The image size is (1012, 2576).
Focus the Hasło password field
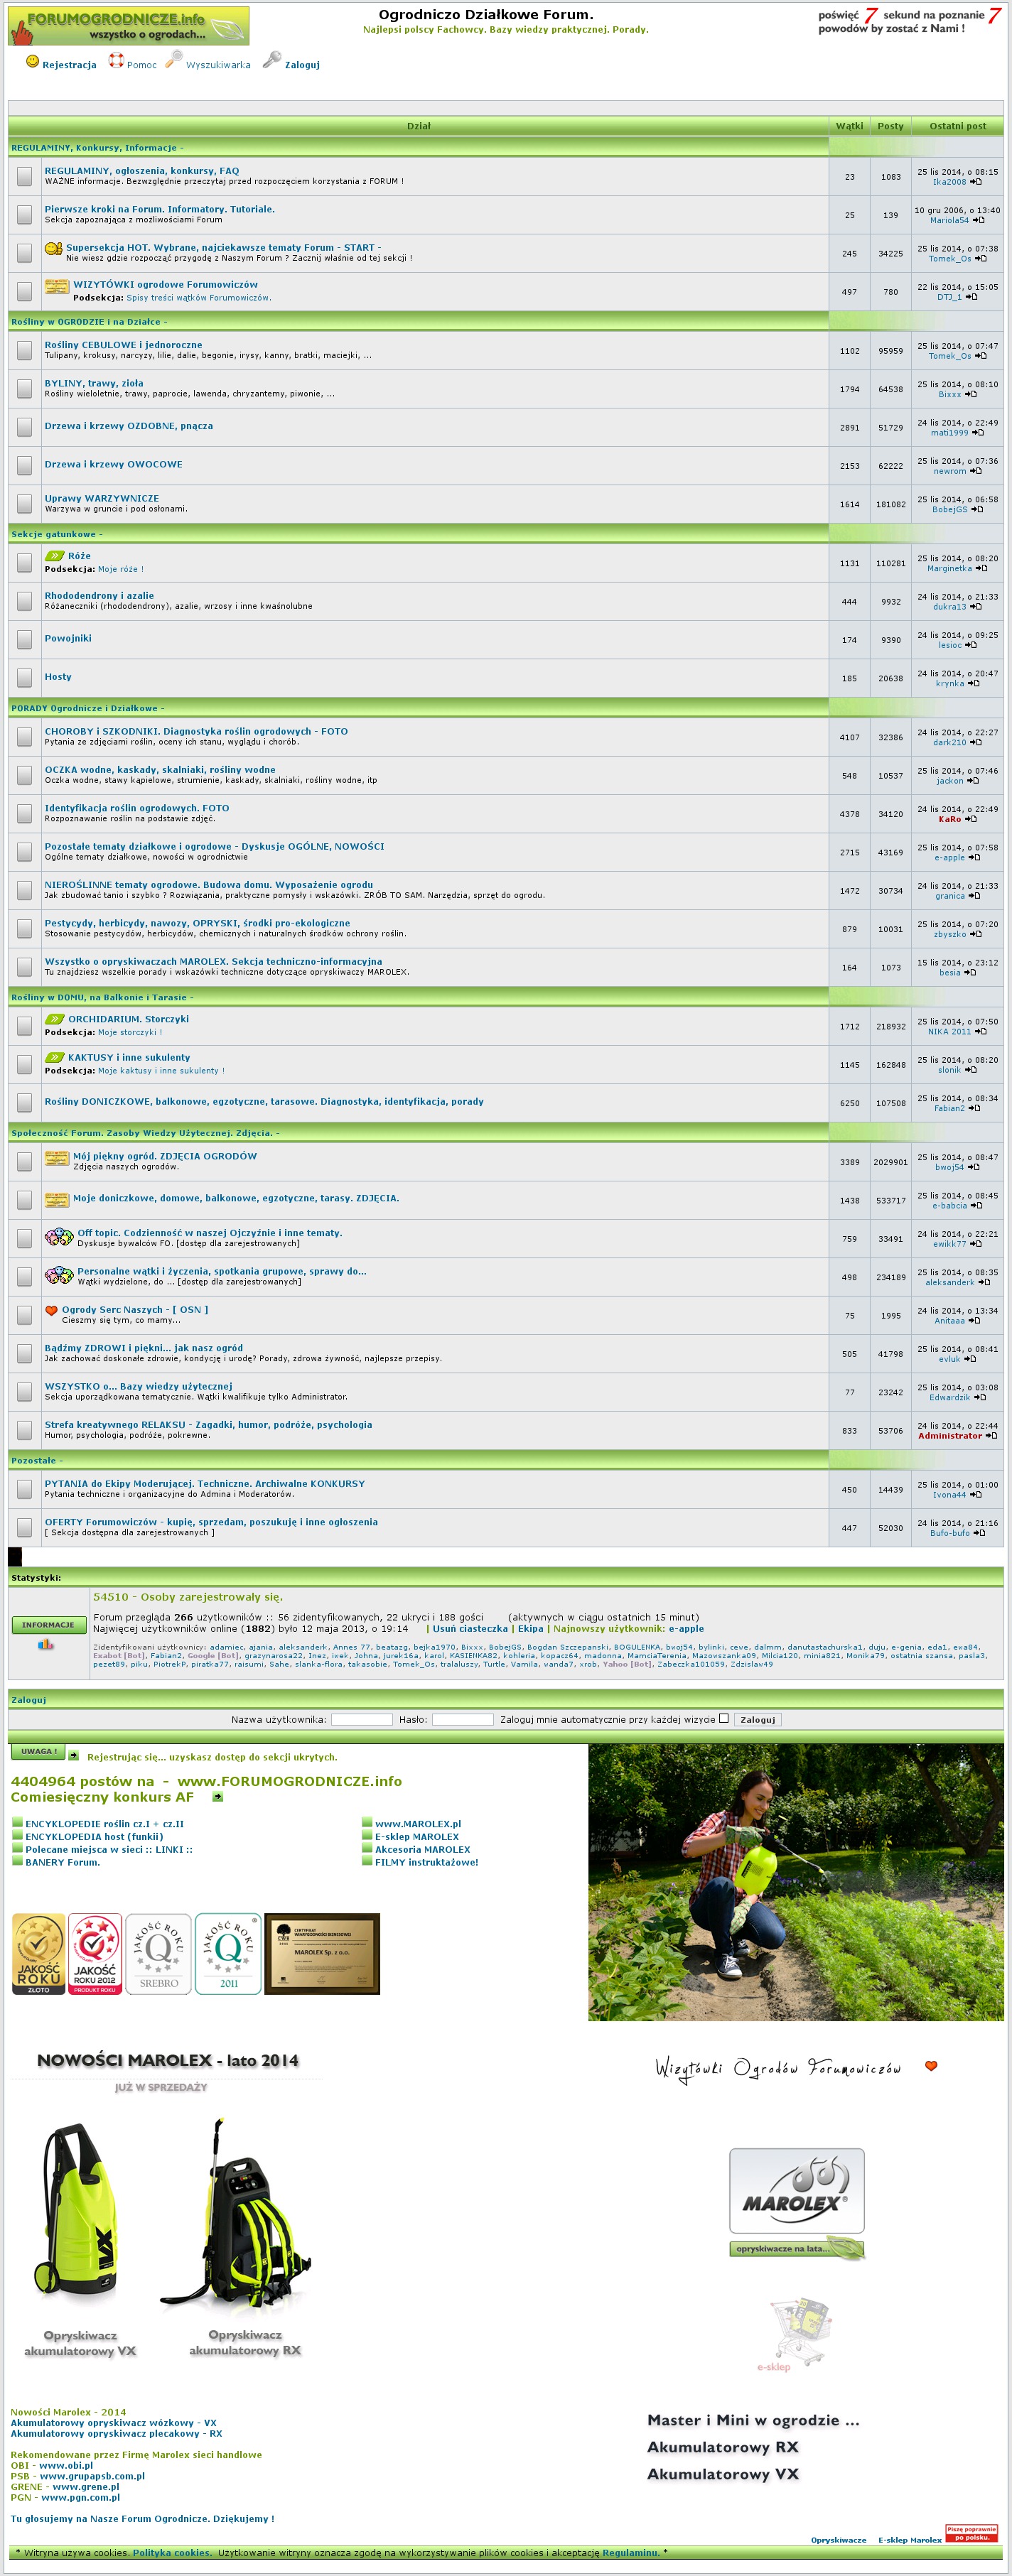coord(462,1719)
